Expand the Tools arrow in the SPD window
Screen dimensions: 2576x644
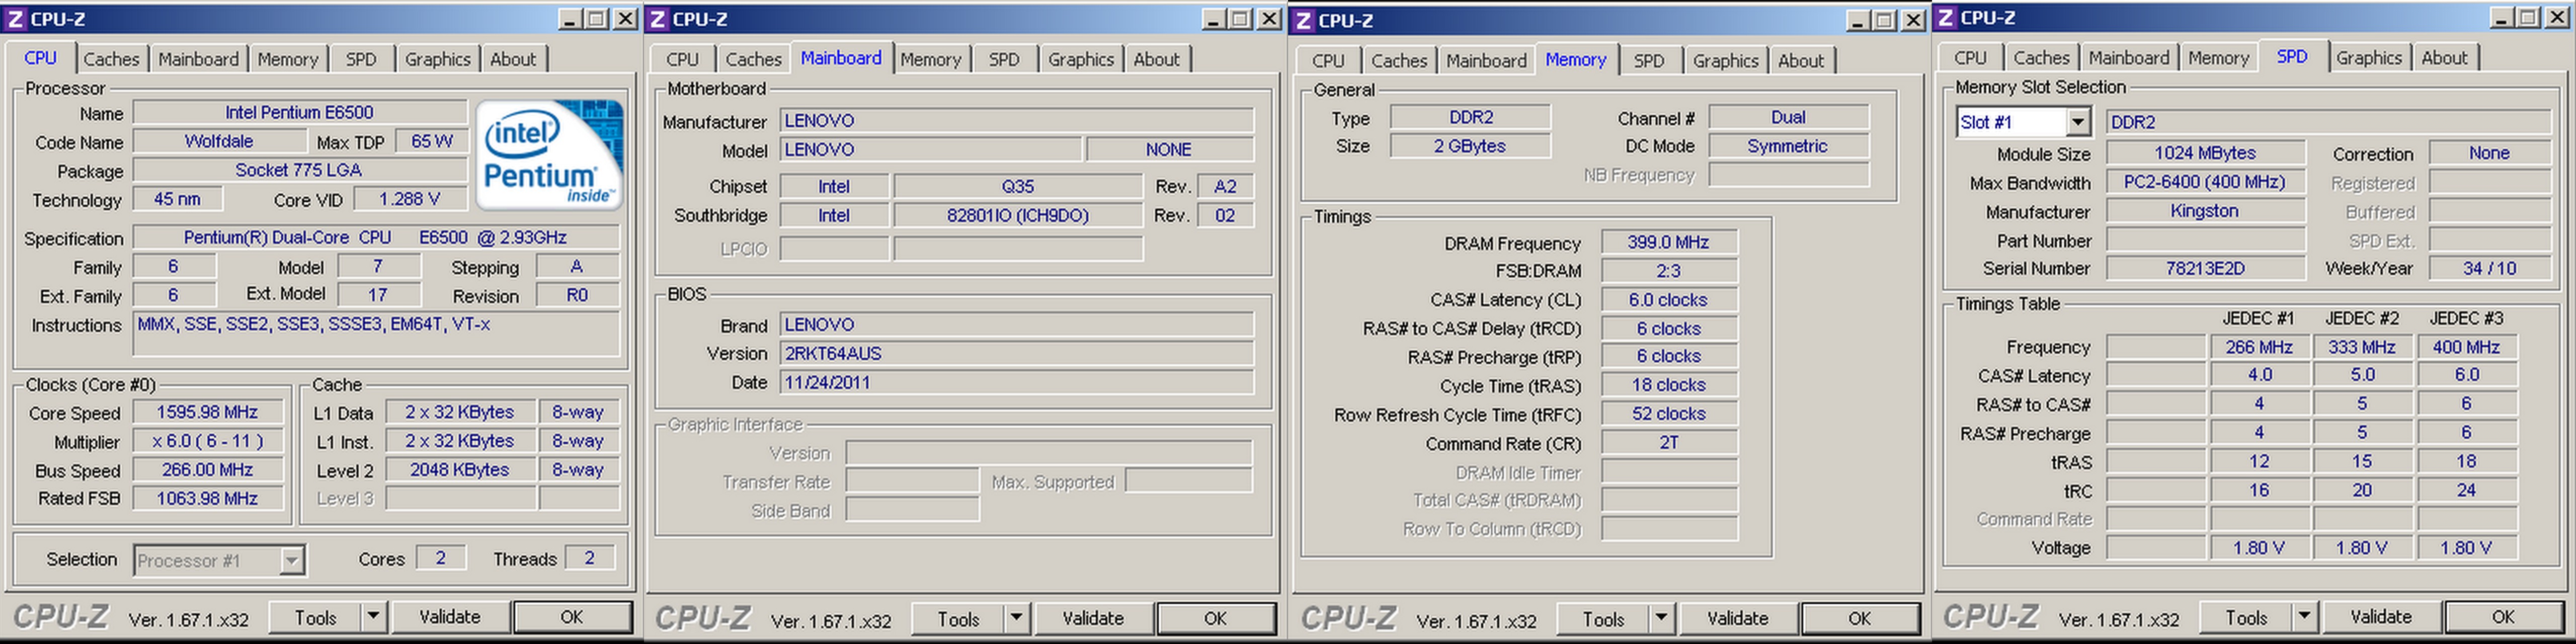(2304, 617)
